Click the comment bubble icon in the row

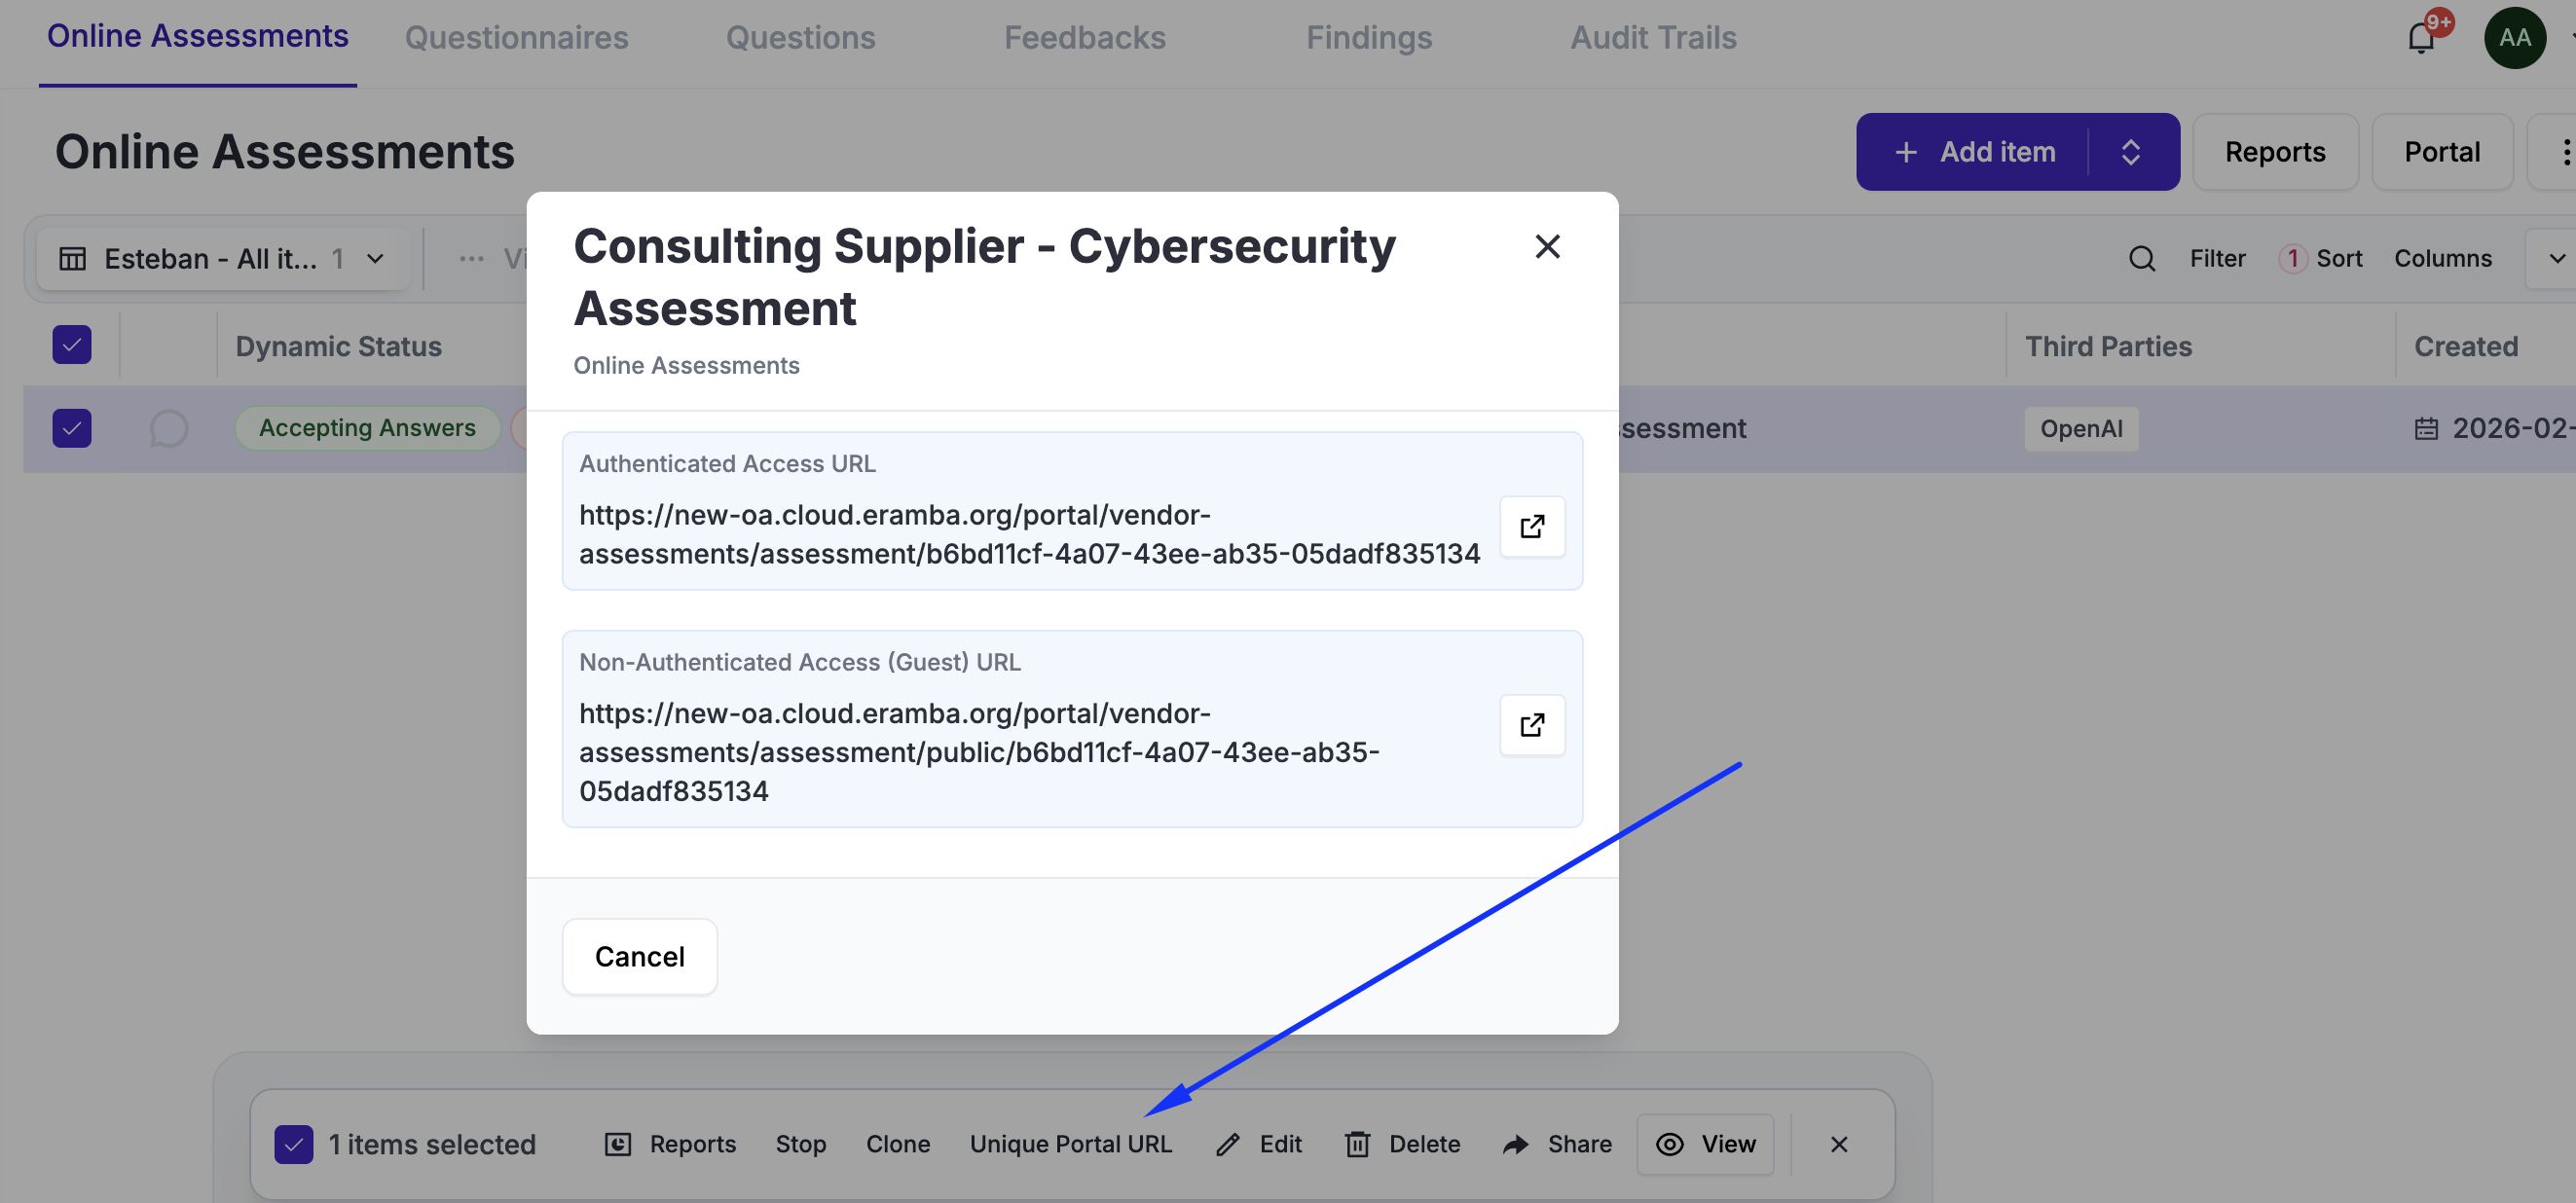168,428
